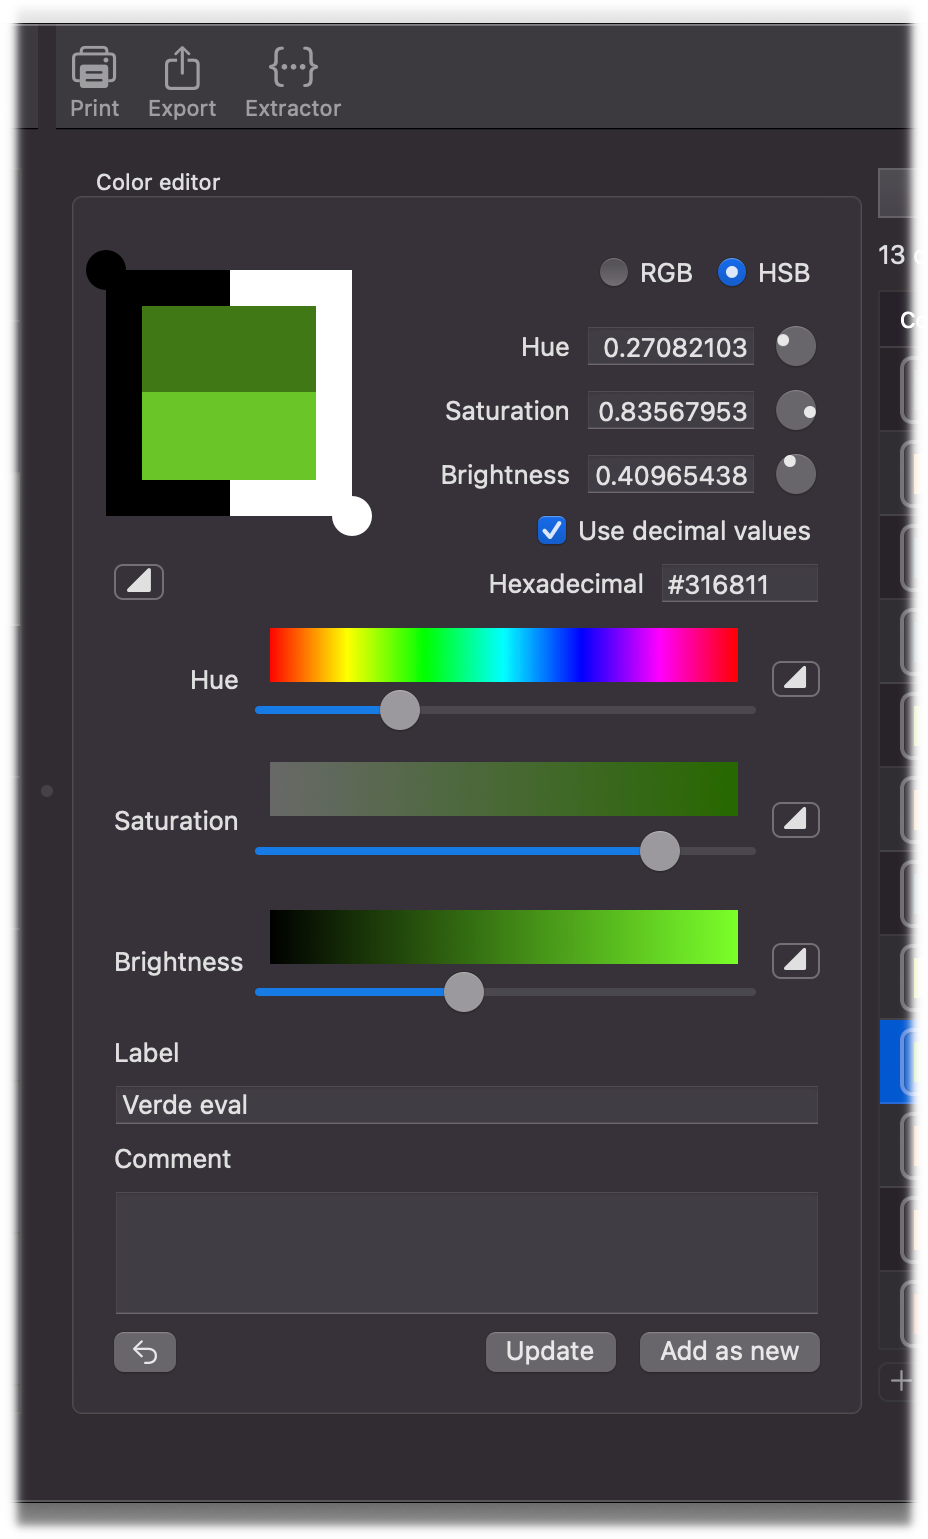Click the Hue rainbow gradient bar
Screen dimensions: 928x1539
pyautogui.click(x=503, y=655)
